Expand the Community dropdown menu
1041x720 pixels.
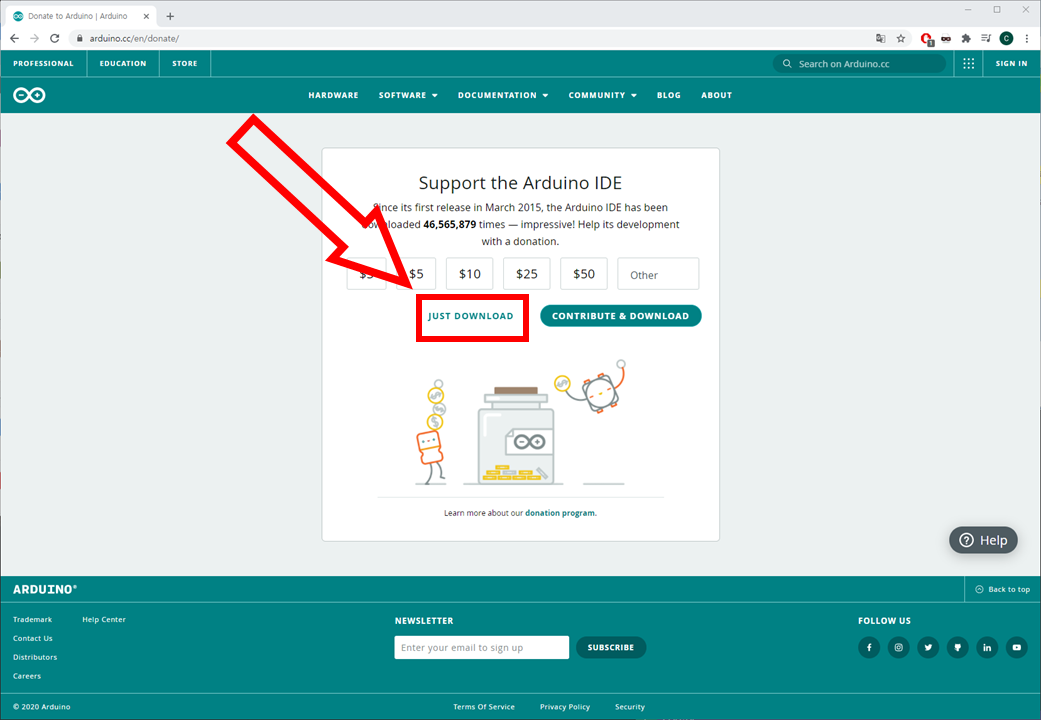[x=602, y=95]
